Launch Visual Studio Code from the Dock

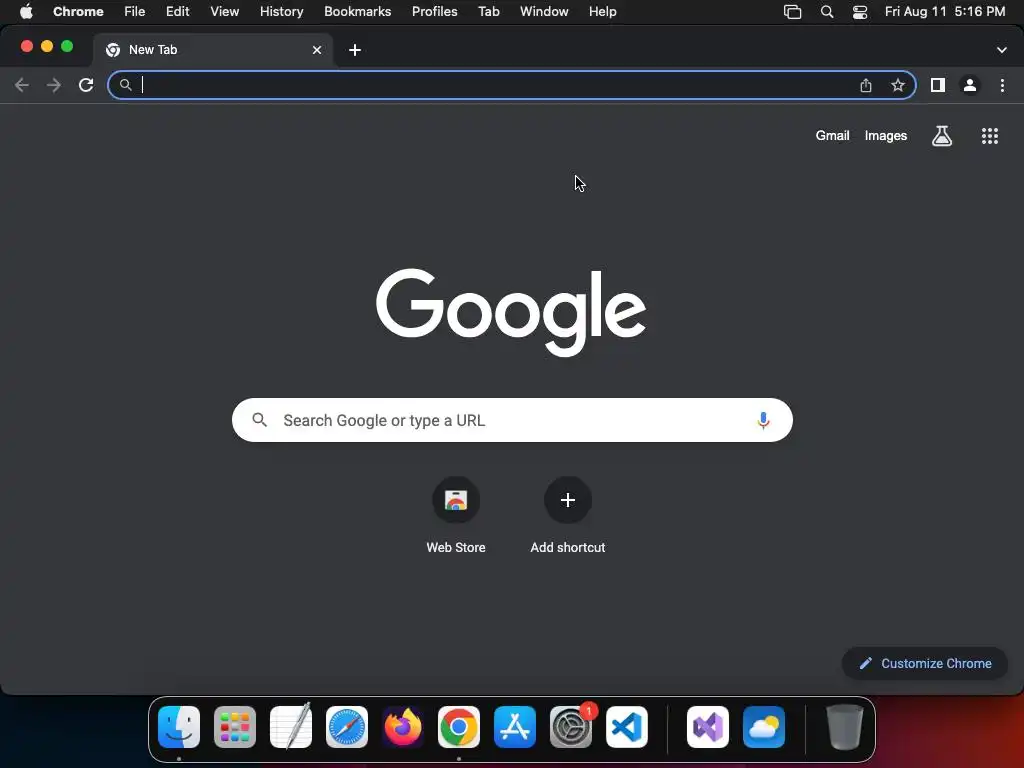pos(627,727)
